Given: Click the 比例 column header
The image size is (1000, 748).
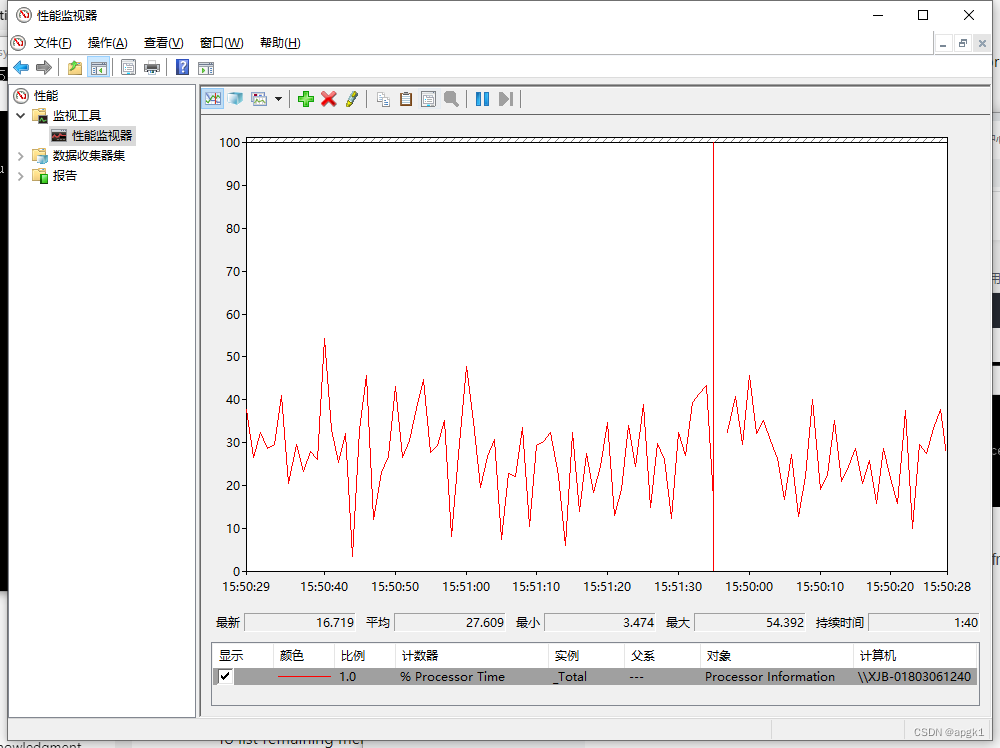Looking at the screenshot, I should pos(365,656).
